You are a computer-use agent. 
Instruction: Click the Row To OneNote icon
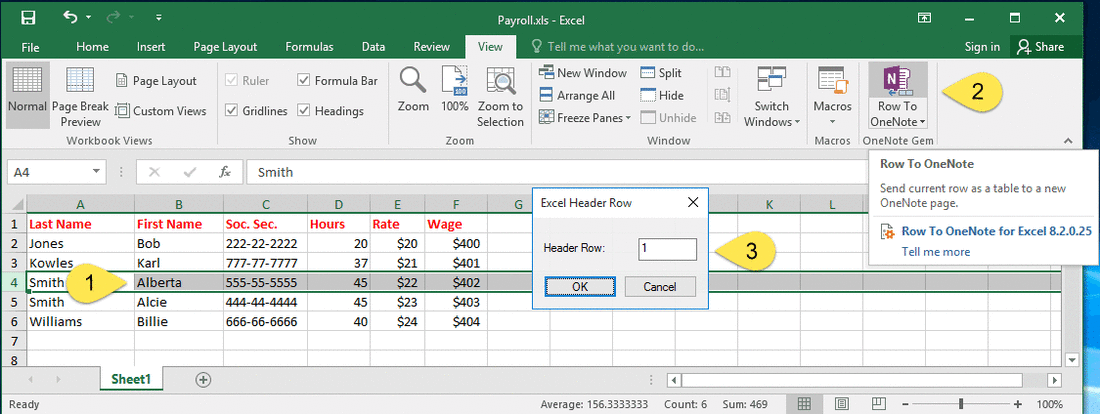point(898,80)
